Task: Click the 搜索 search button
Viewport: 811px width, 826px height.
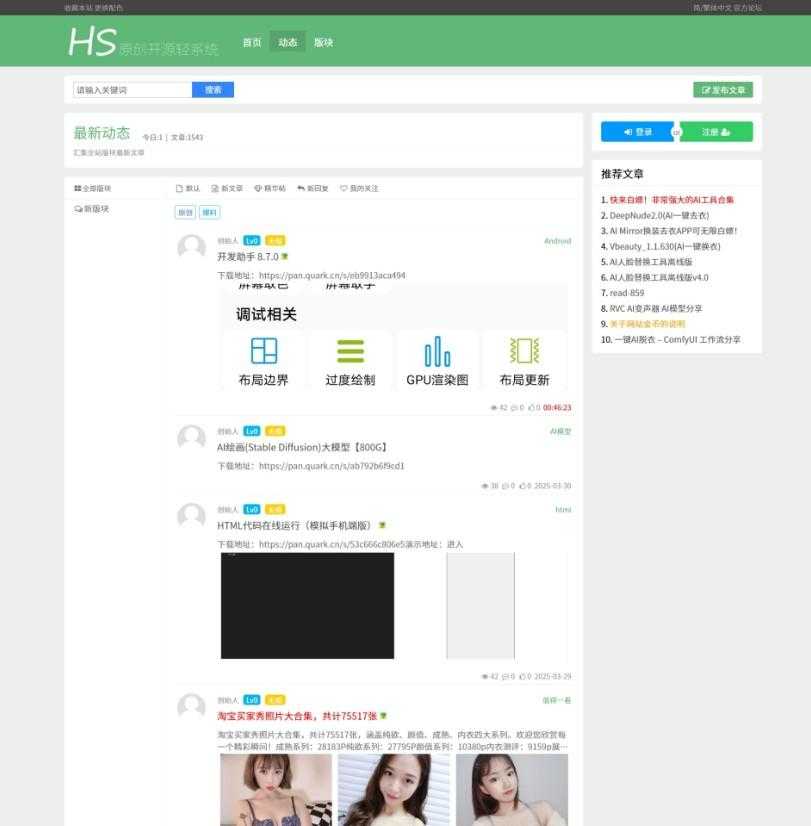Action: (x=215, y=89)
